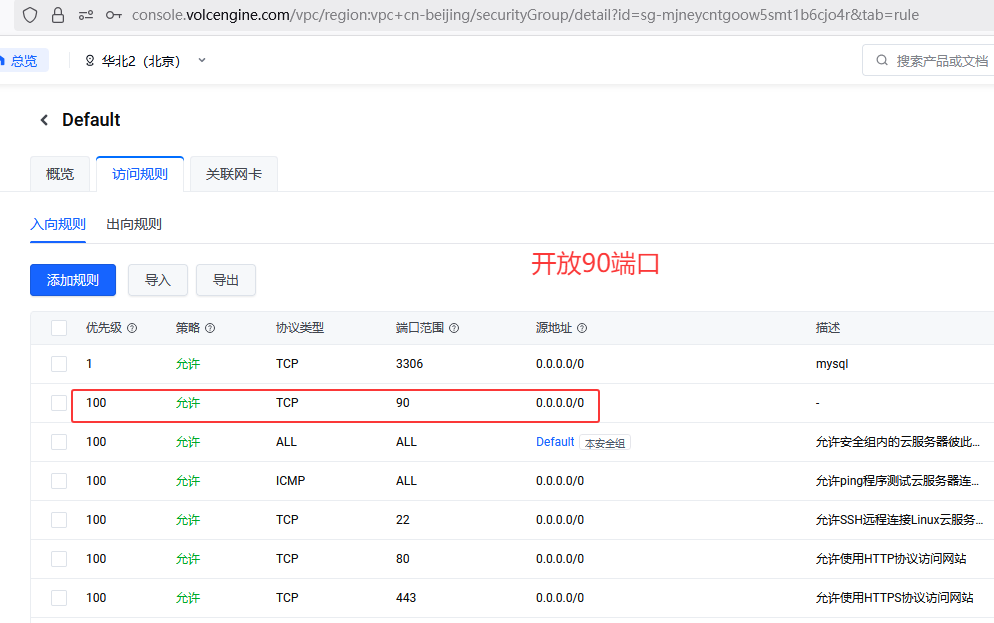Click the padlock site security icon
Screen dimensions: 994x623
58,15
